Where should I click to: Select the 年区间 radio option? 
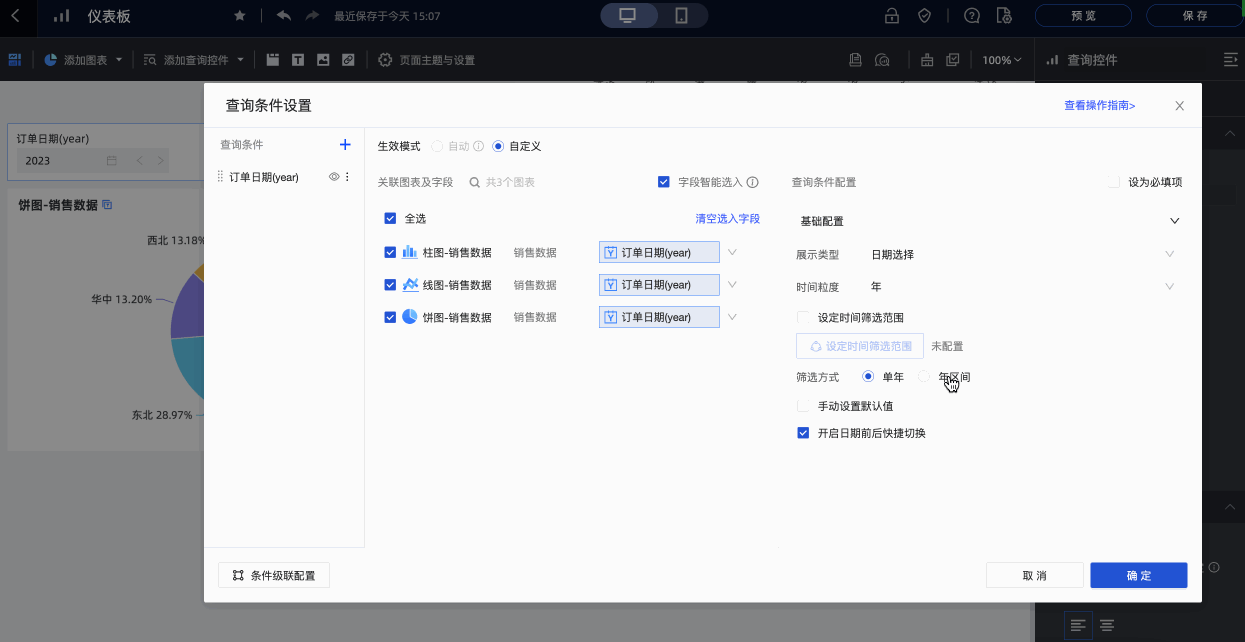tap(924, 377)
